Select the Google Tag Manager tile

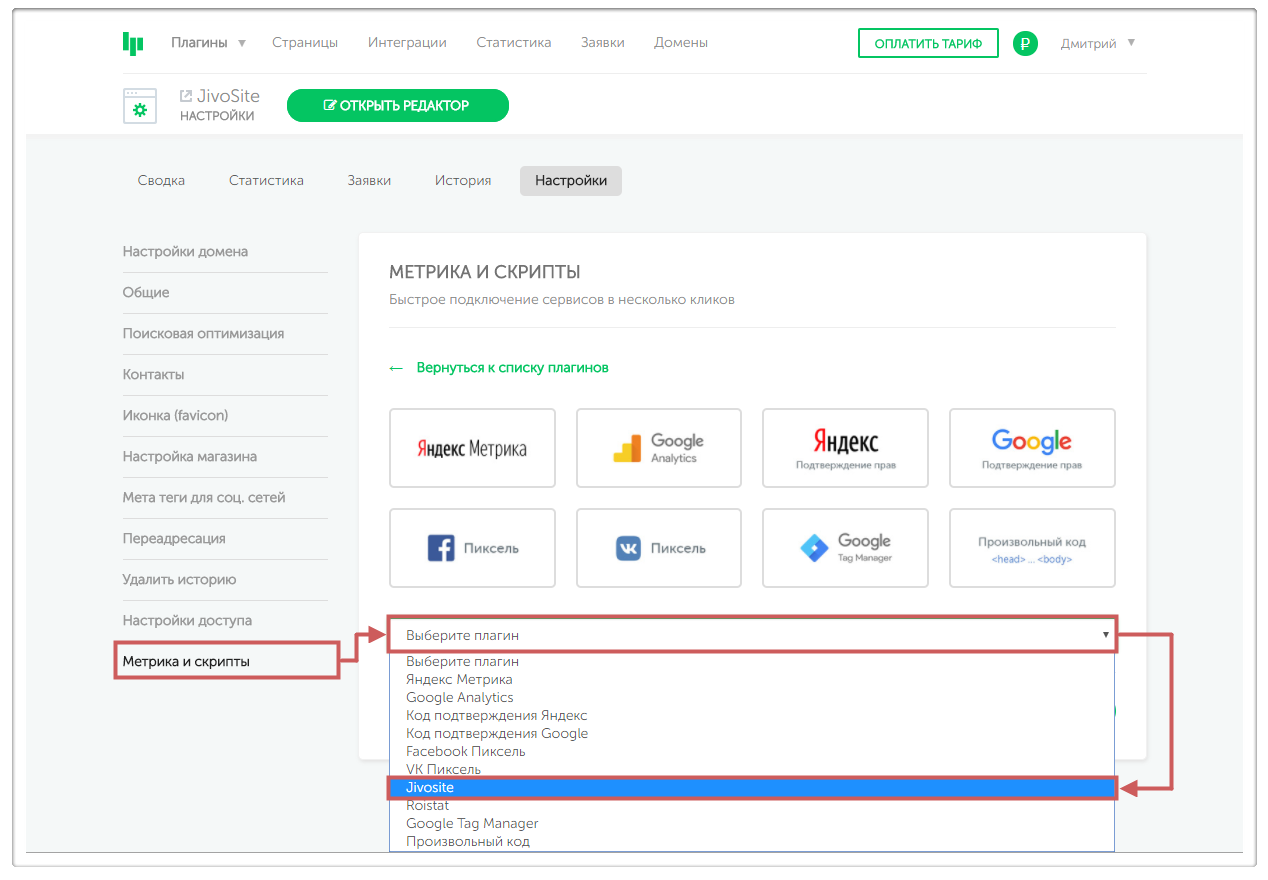845,548
